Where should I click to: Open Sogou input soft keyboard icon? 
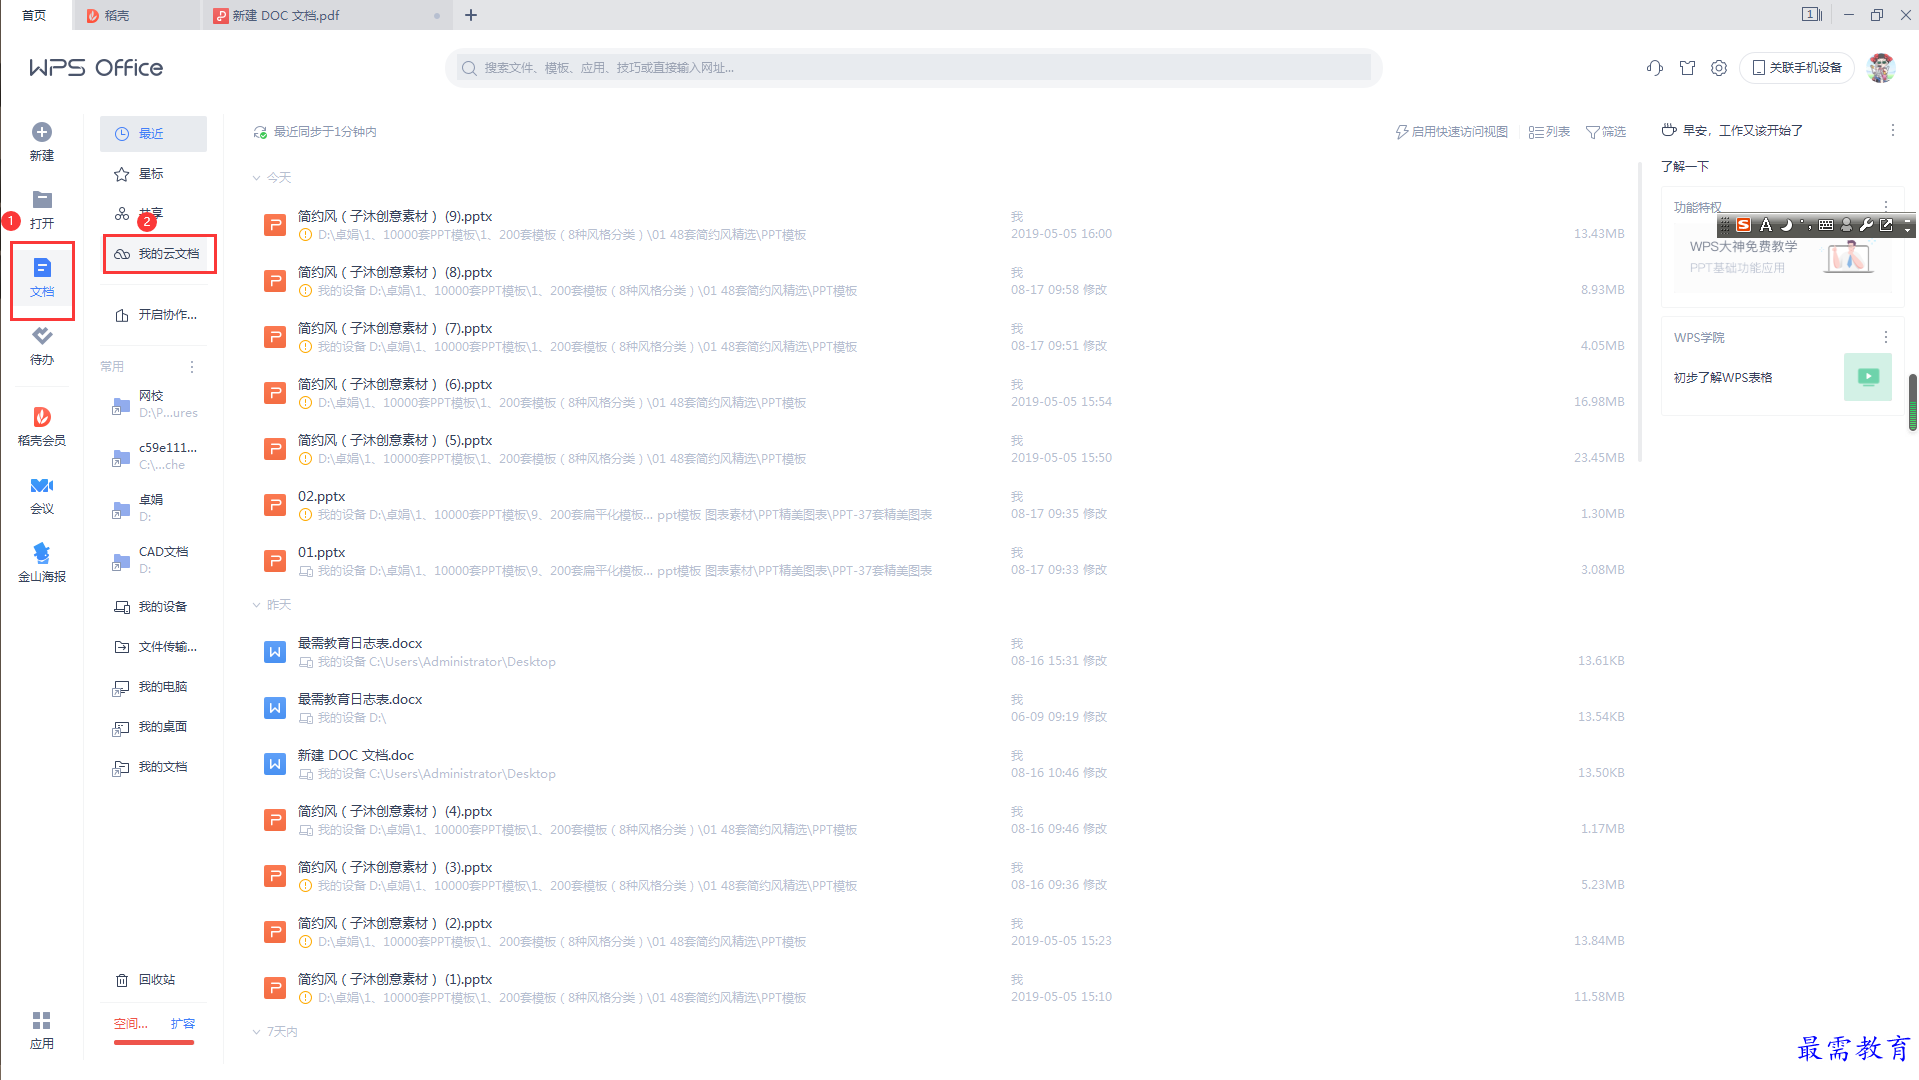tap(1826, 225)
